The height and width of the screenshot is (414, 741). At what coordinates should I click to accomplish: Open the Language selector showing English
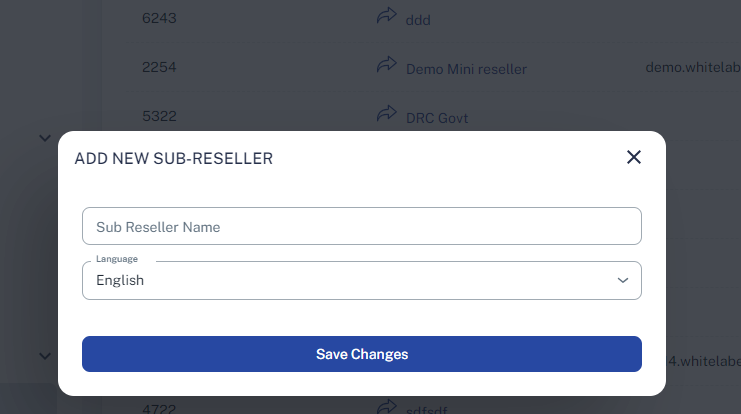pyautogui.click(x=362, y=280)
